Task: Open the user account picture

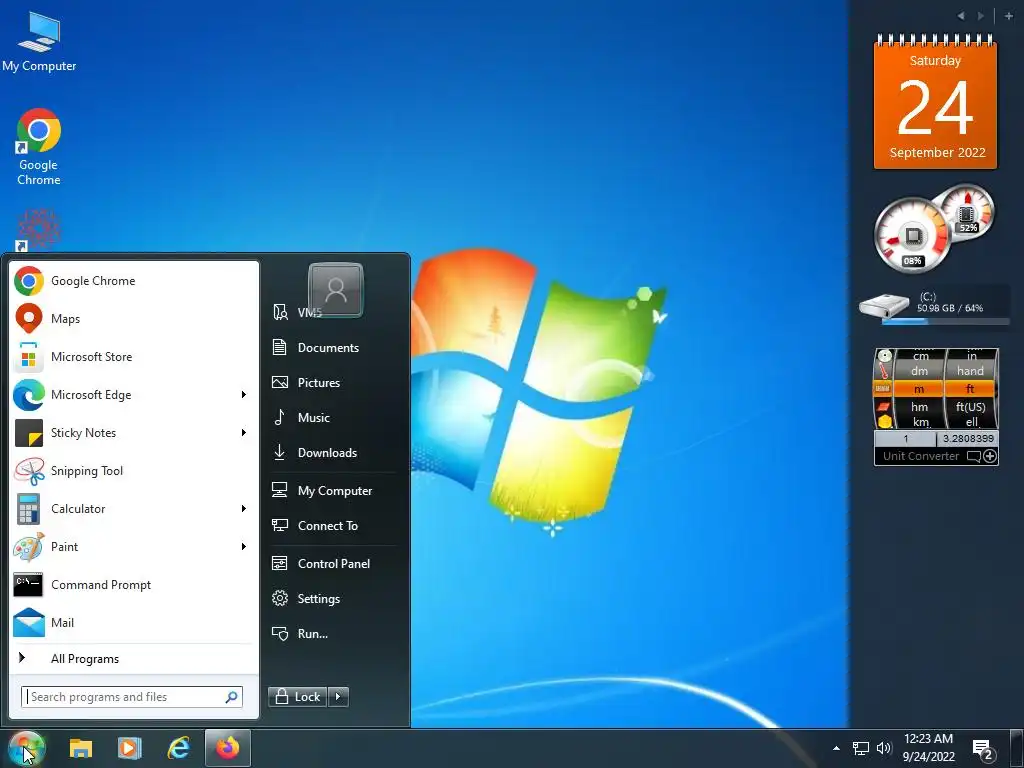Action: pyautogui.click(x=336, y=290)
